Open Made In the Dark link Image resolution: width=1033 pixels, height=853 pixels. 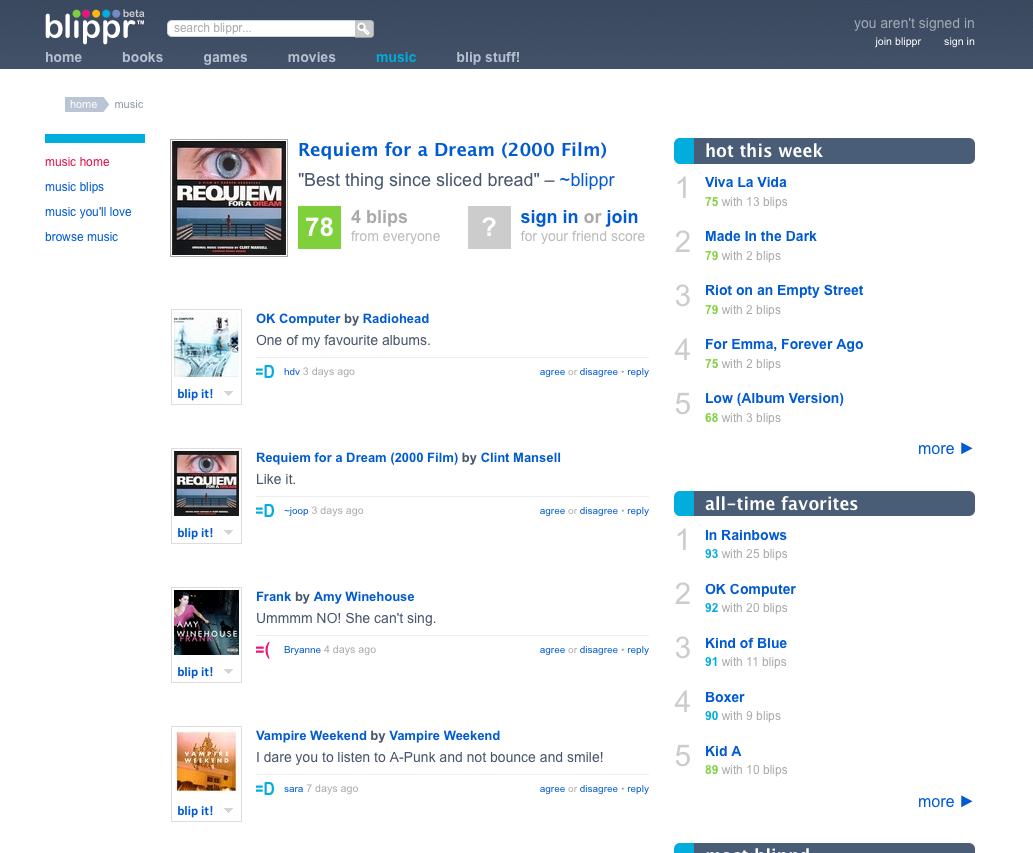[760, 236]
